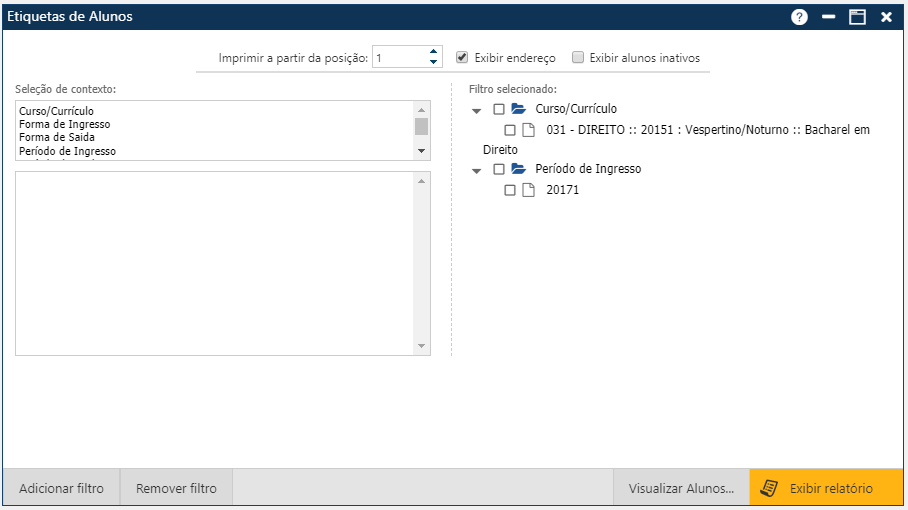
Task: Close the Etiquetas de Alunos dialog
Action: 886,17
